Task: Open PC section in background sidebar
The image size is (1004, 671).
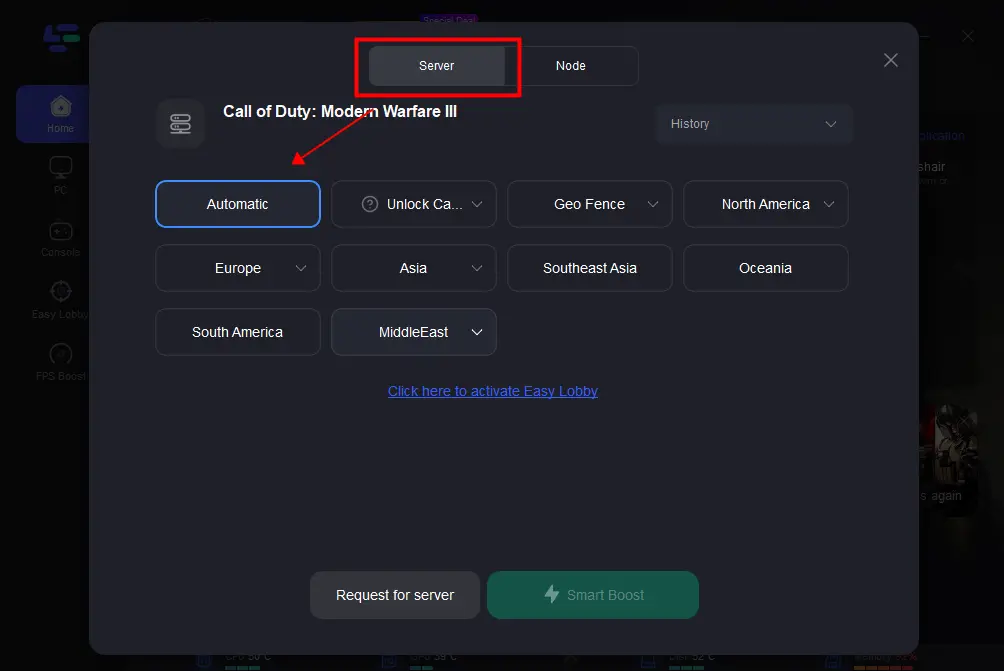Action: pyautogui.click(x=60, y=175)
